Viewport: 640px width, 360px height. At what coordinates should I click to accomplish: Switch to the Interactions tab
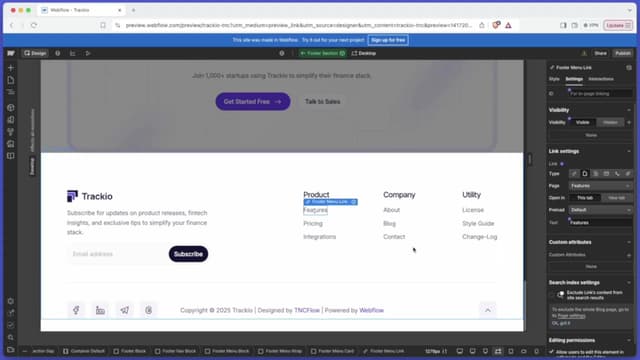point(601,79)
